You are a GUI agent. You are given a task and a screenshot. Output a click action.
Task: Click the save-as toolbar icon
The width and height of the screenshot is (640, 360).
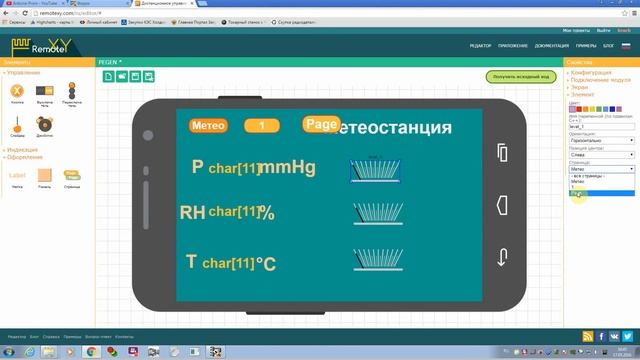(x=149, y=76)
